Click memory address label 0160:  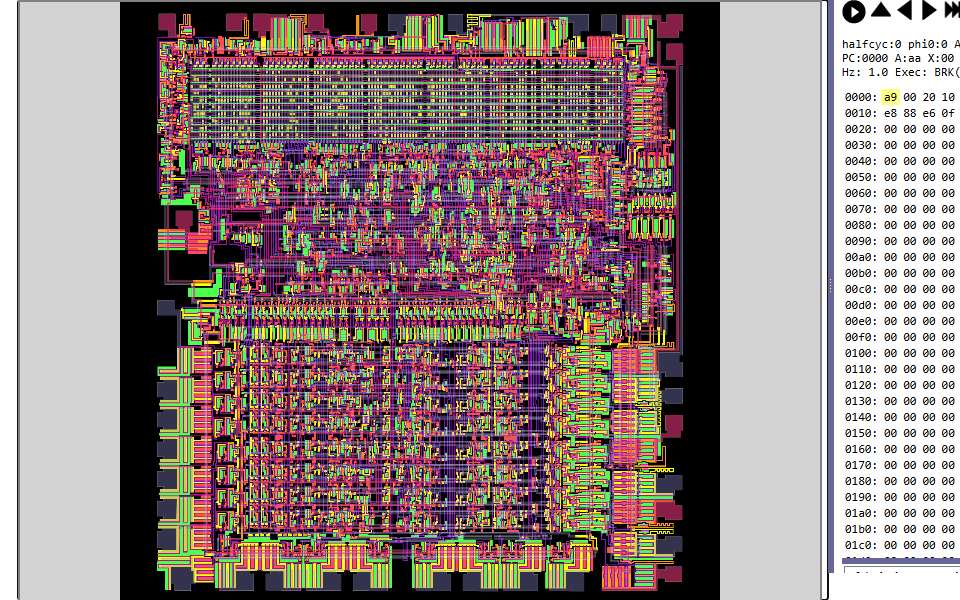tap(861, 449)
